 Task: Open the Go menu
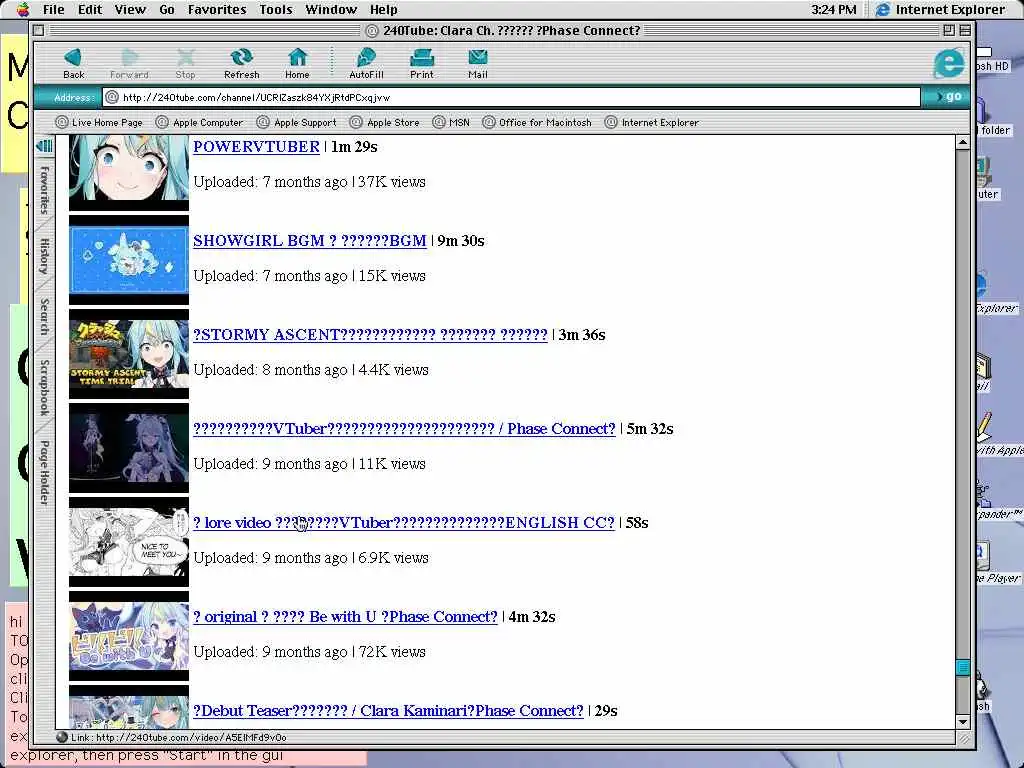(167, 9)
